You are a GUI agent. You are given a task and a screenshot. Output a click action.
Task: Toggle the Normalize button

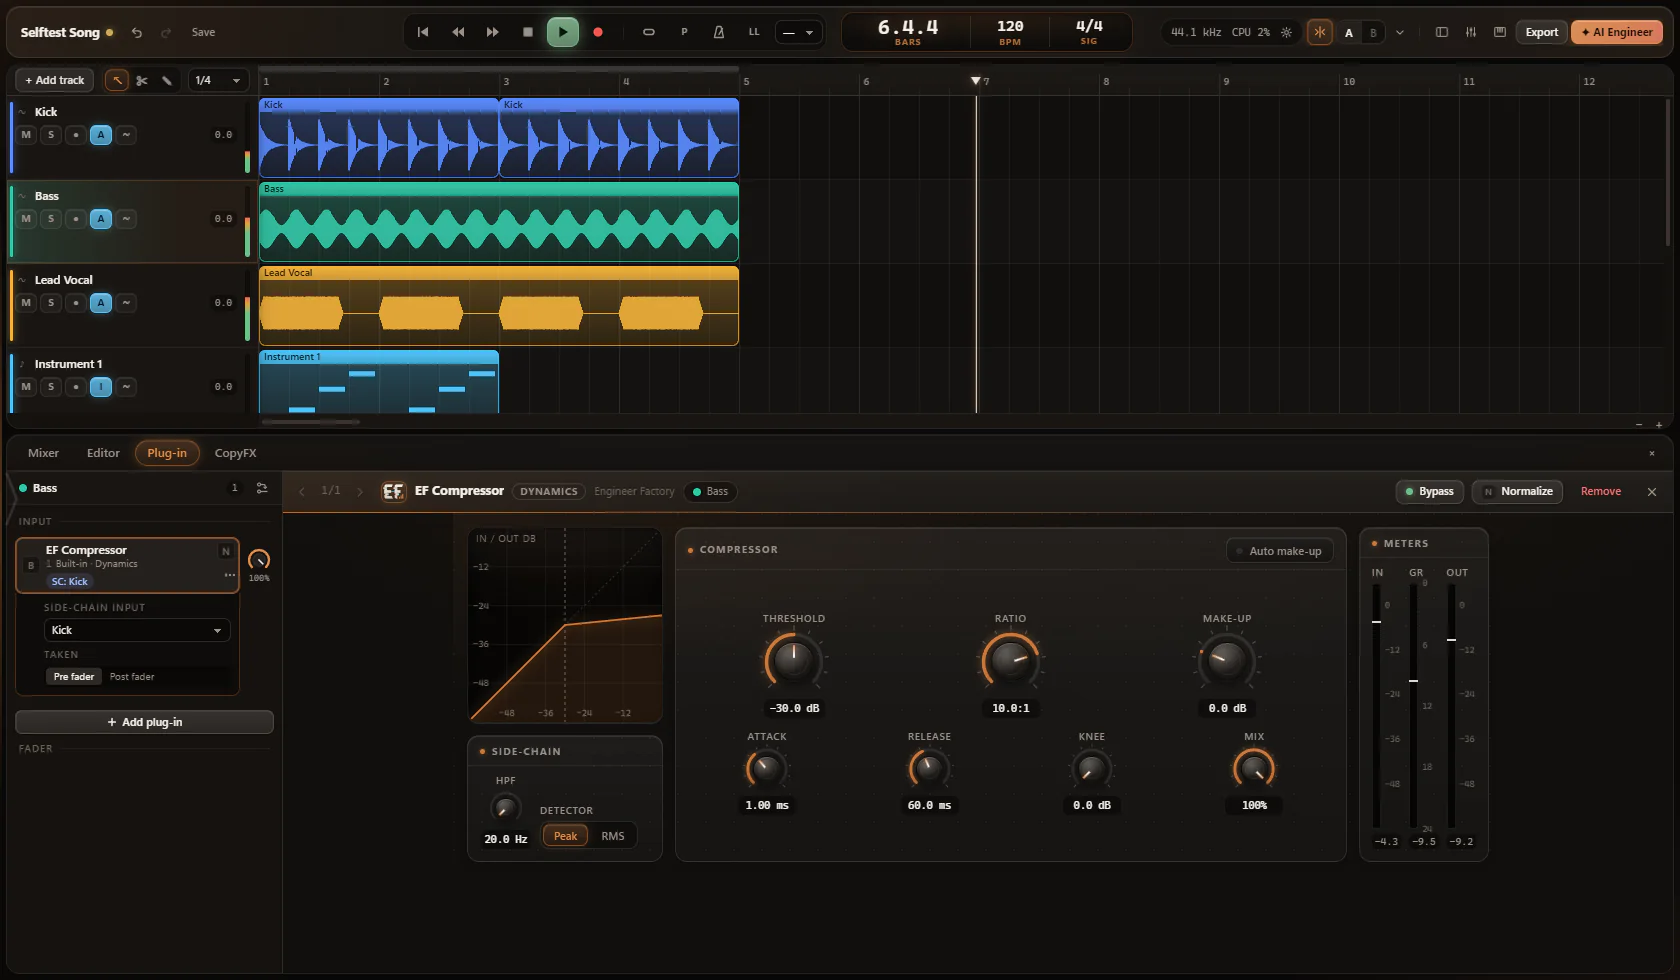[x=1517, y=491]
